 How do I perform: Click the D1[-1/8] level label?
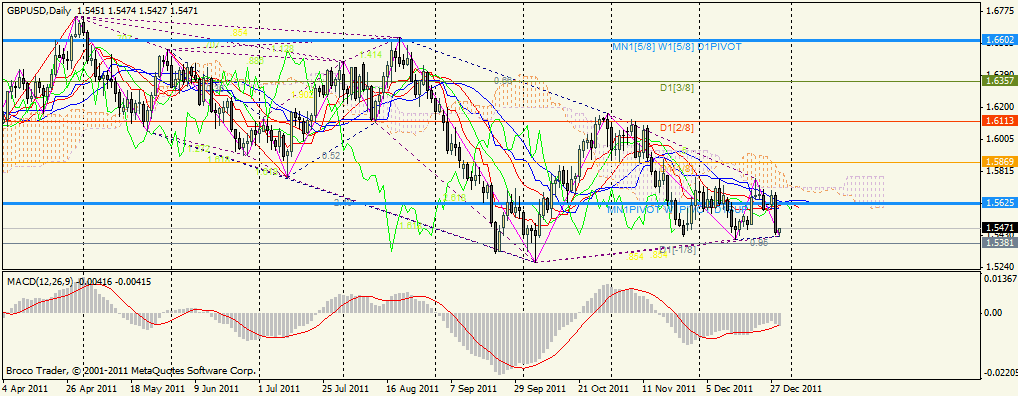[x=678, y=249]
